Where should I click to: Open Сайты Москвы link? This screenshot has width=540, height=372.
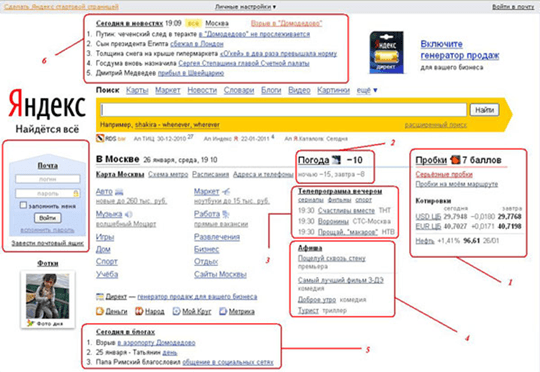click(220, 275)
